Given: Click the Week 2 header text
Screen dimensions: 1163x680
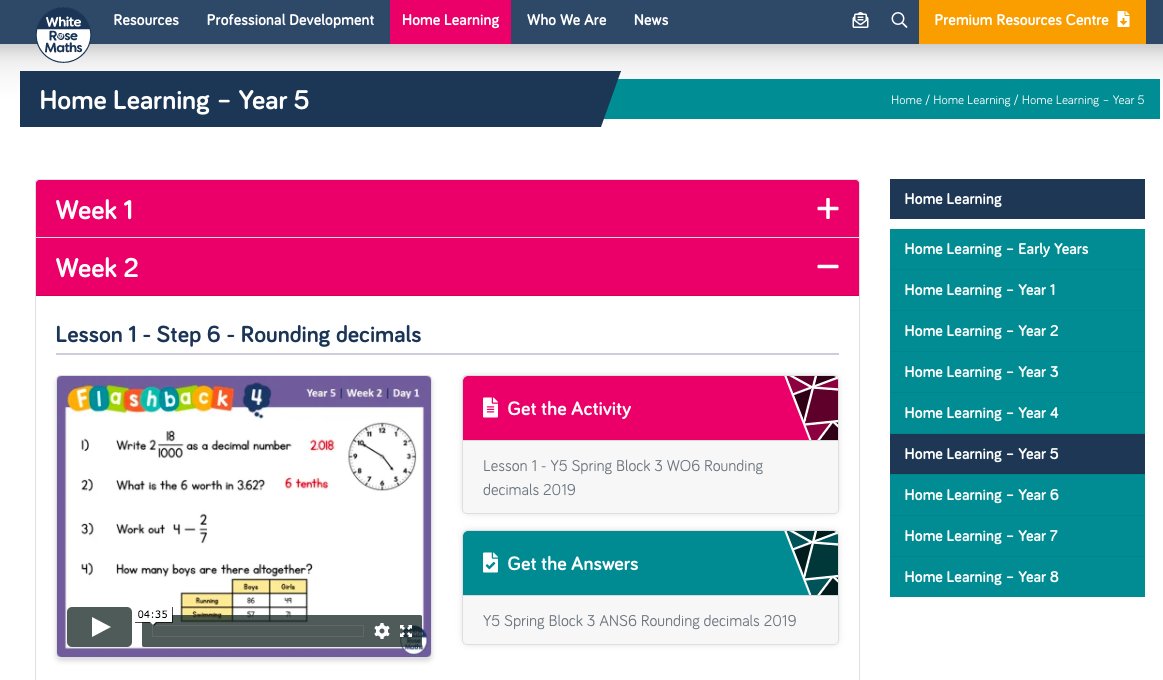Looking at the screenshot, I should (x=97, y=268).
